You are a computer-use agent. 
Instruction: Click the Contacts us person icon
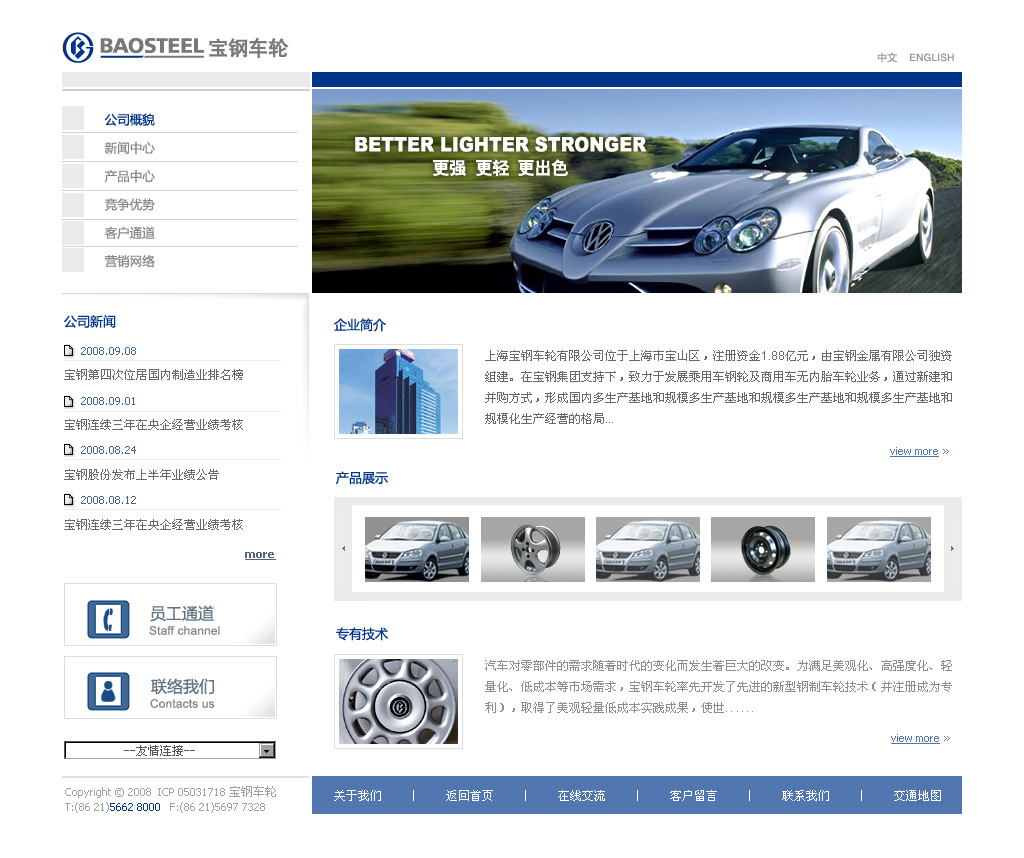[108, 691]
